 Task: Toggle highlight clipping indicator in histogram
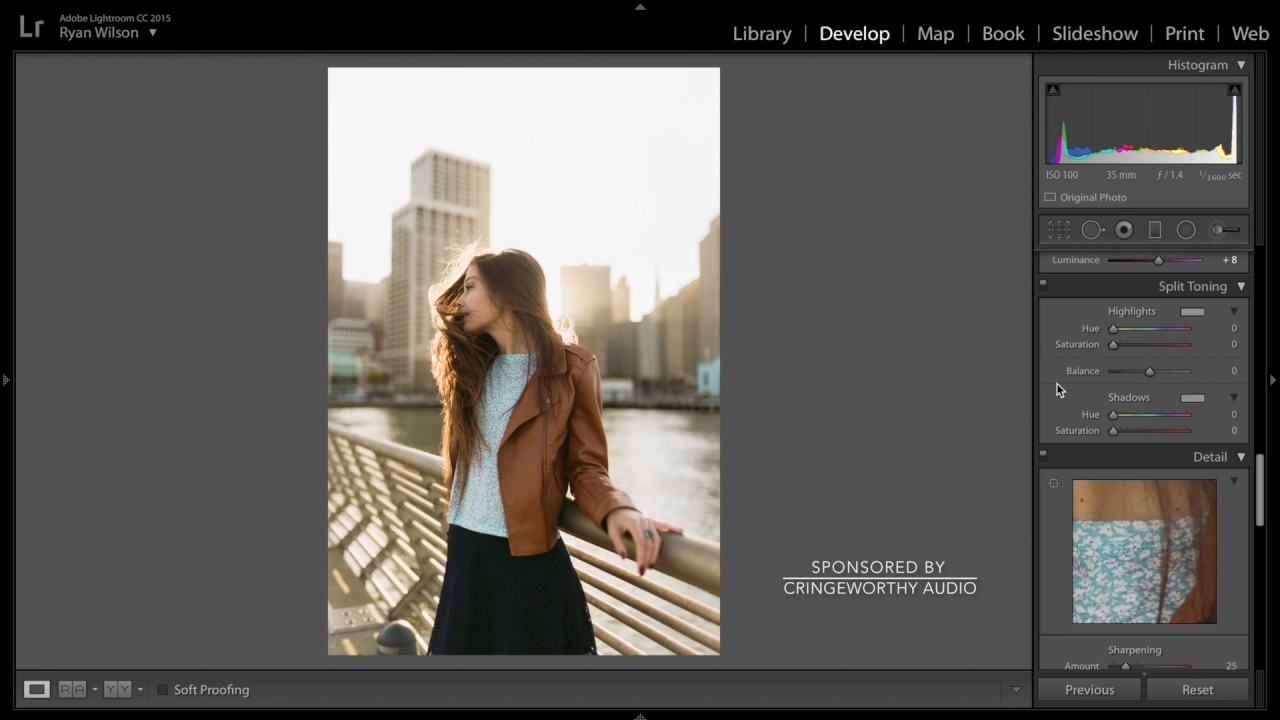1235,90
